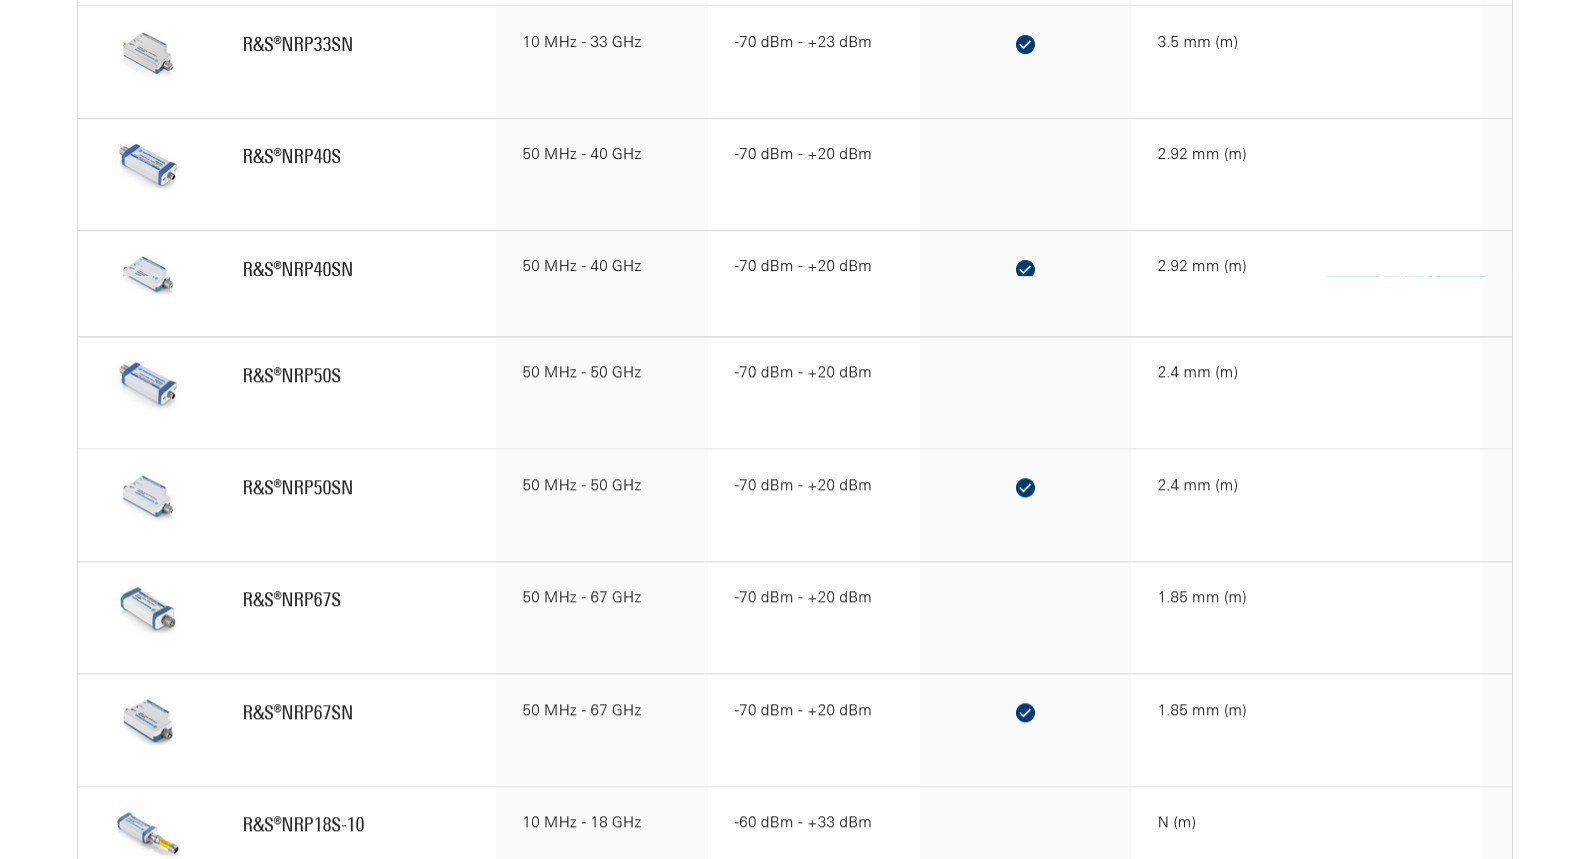This screenshot has width=1586, height=859.
Task: Open the NRP50SN product image
Action: (148, 497)
